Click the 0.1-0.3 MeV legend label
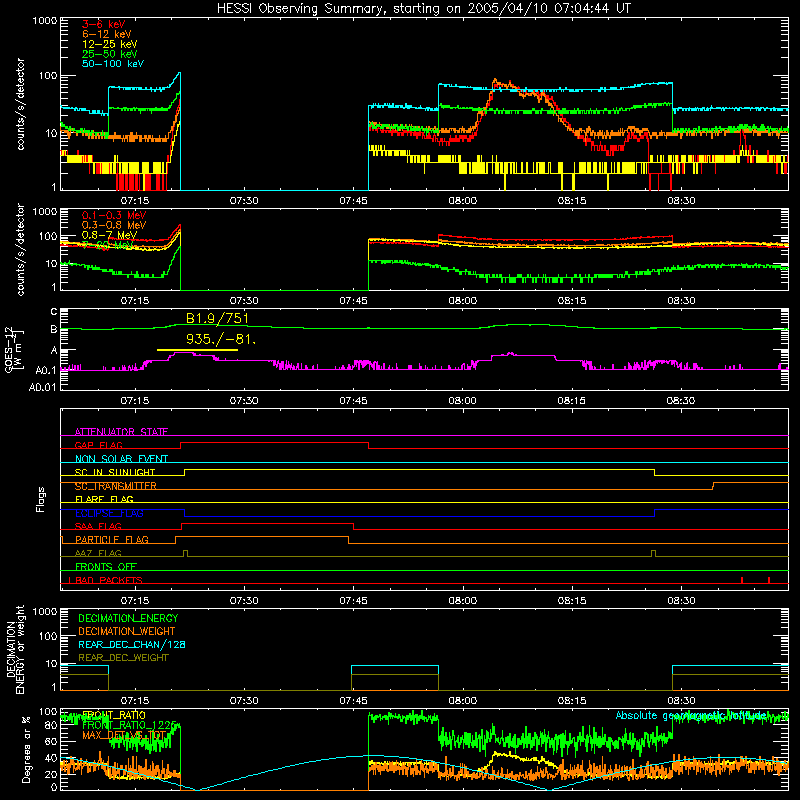This screenshot has height=800, width=800. click(x=114, y=215)
